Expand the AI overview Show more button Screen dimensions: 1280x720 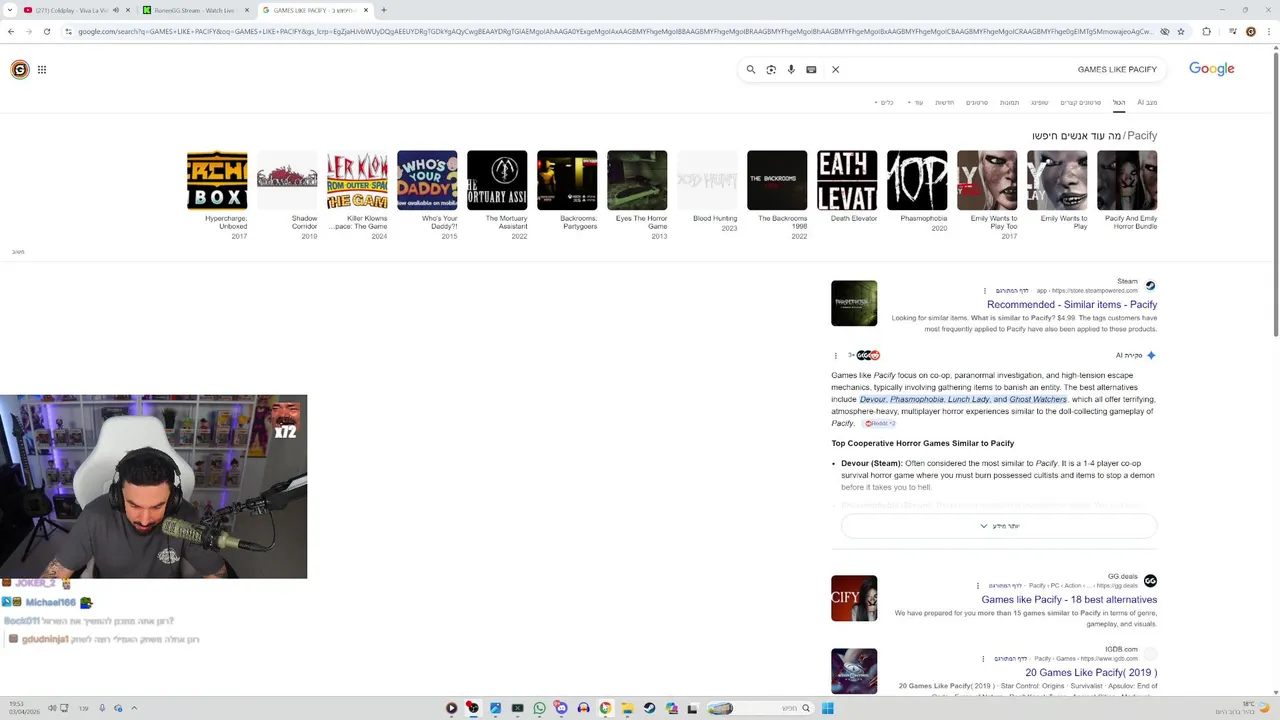999,526
